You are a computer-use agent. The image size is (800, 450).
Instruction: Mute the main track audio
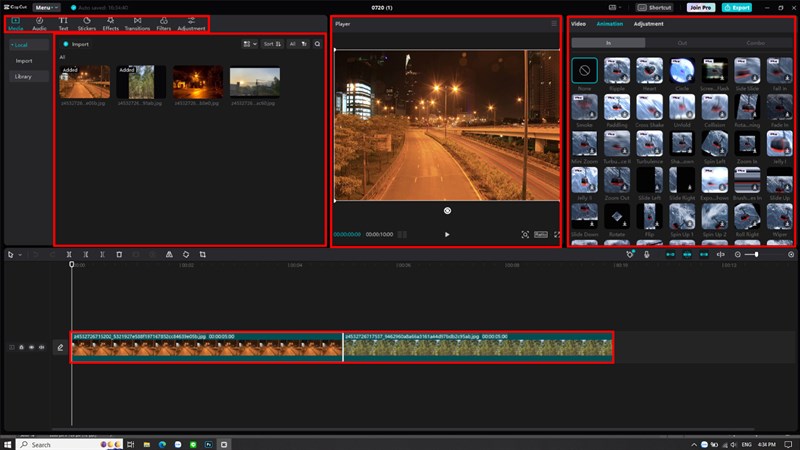tap(42, 347)
